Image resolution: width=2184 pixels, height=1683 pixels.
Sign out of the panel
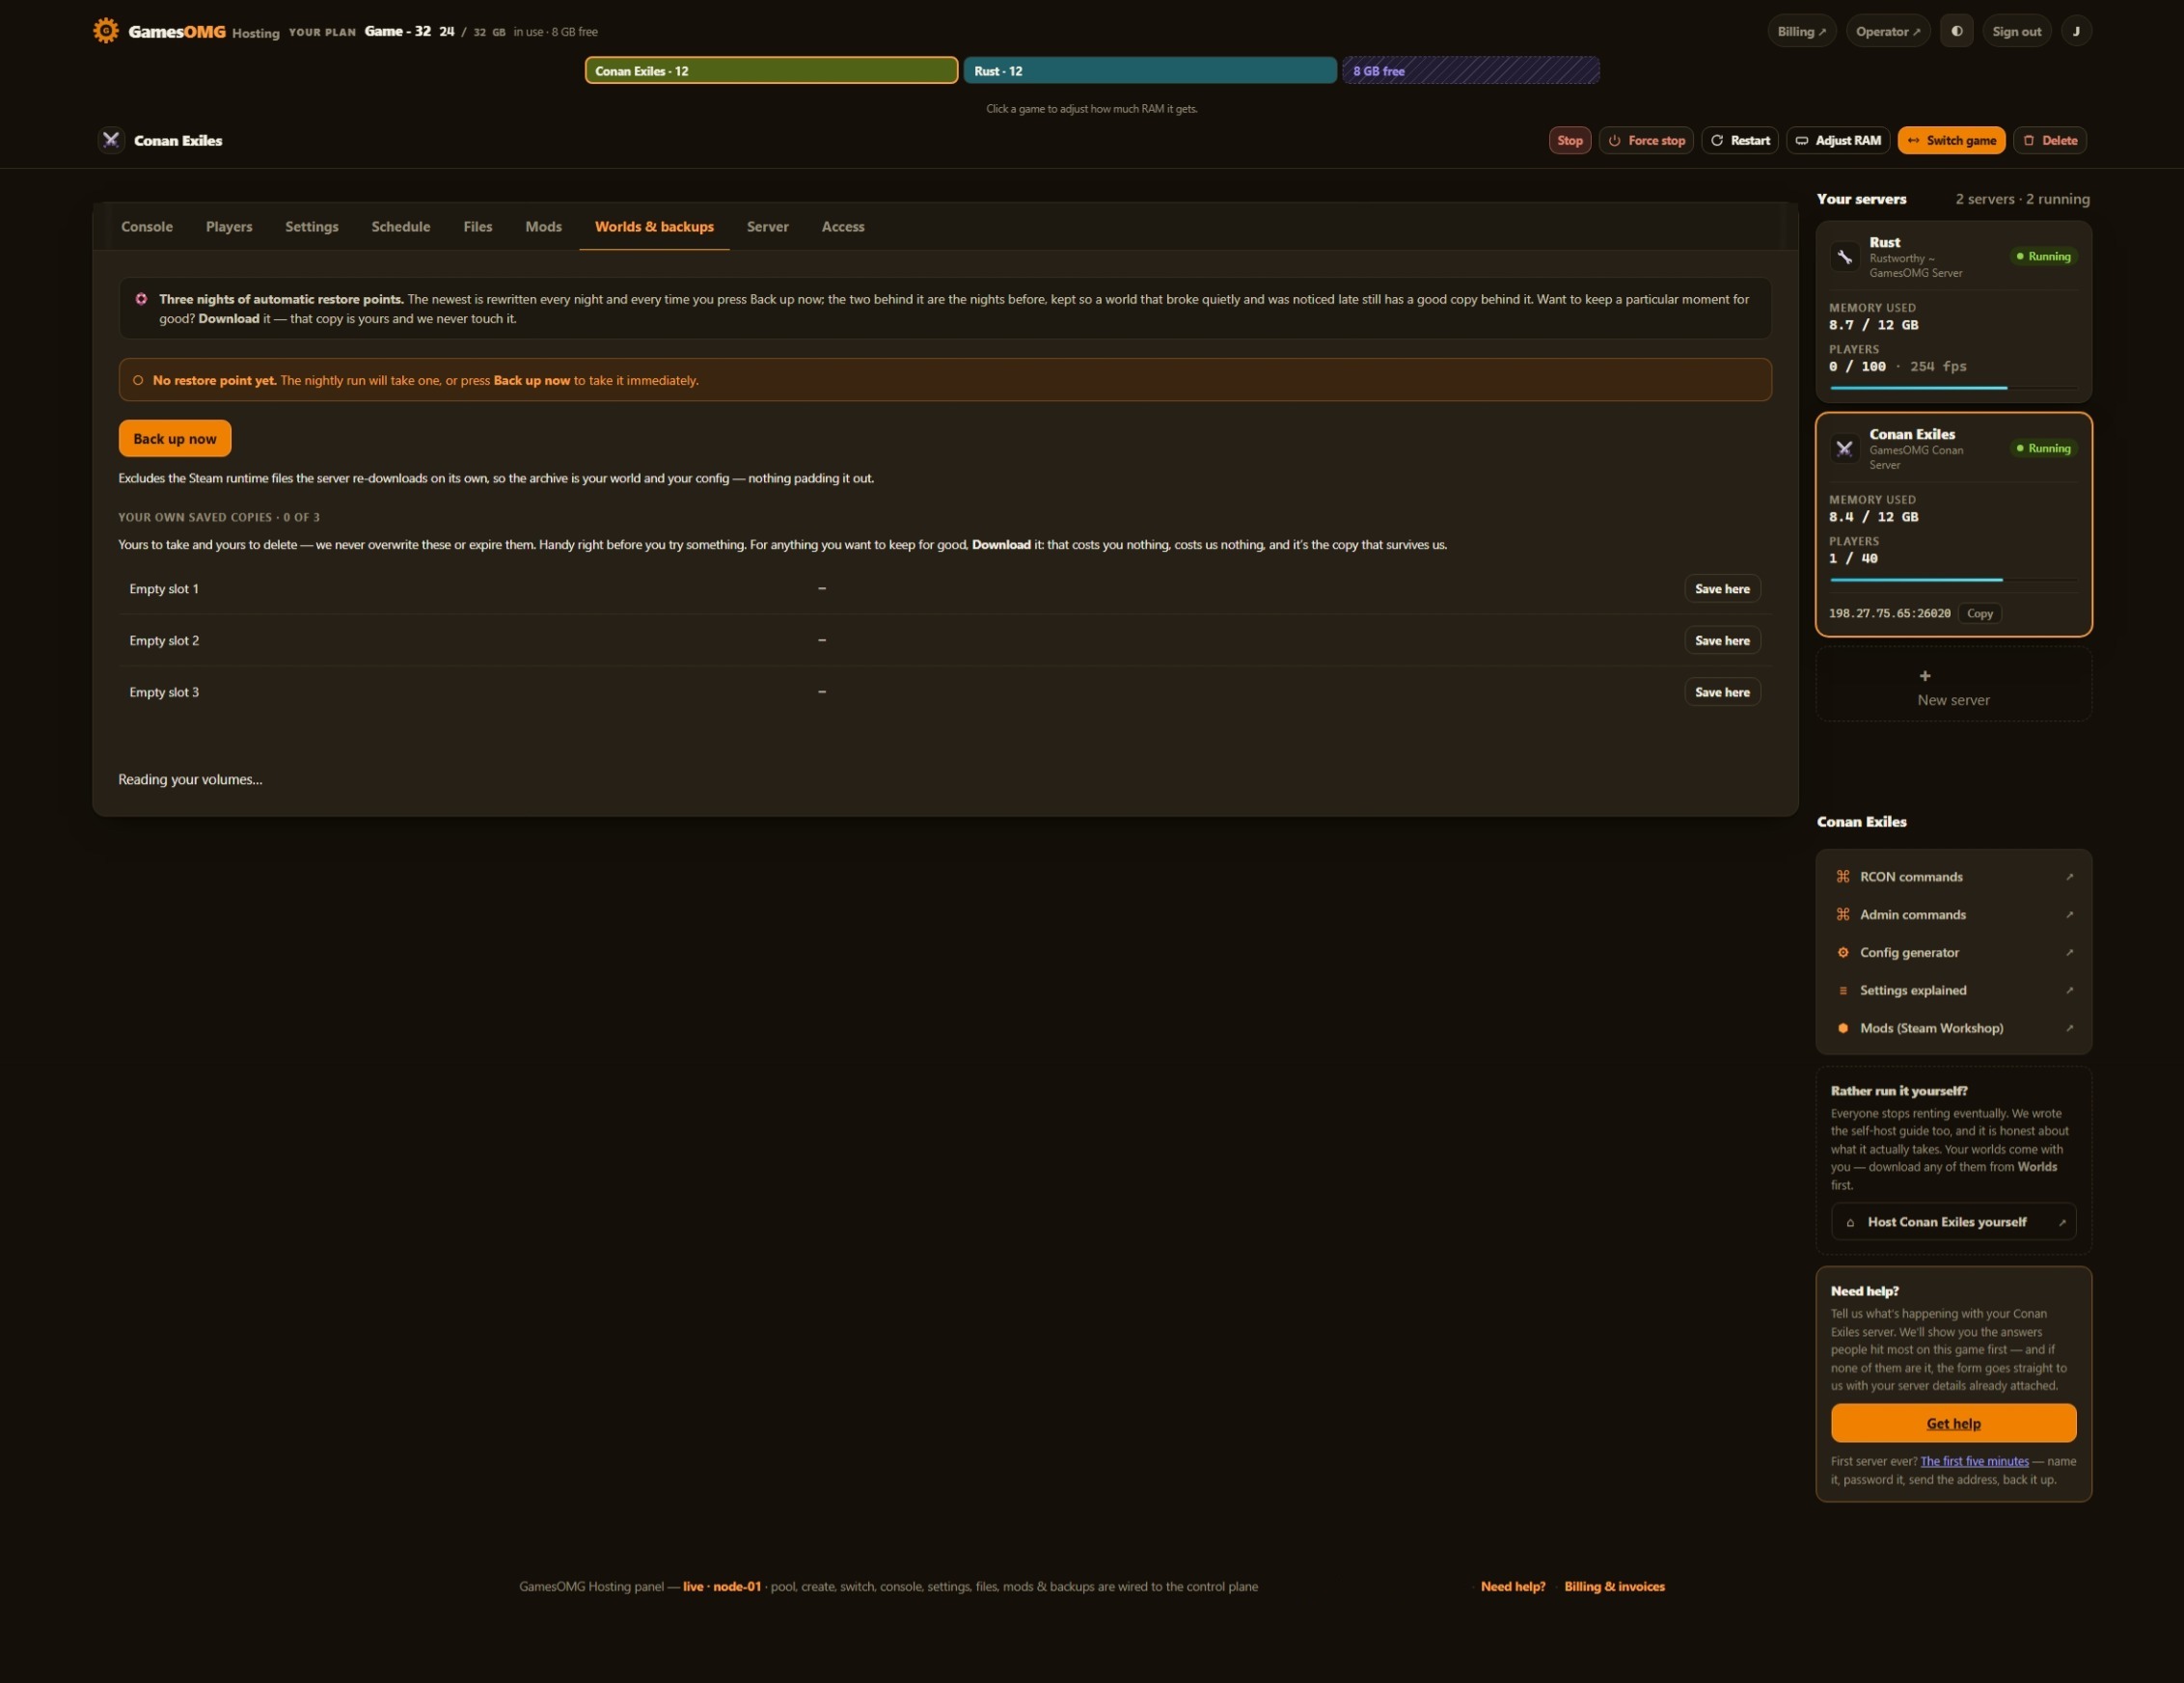pyautogui.click(x=2016, y=31)
